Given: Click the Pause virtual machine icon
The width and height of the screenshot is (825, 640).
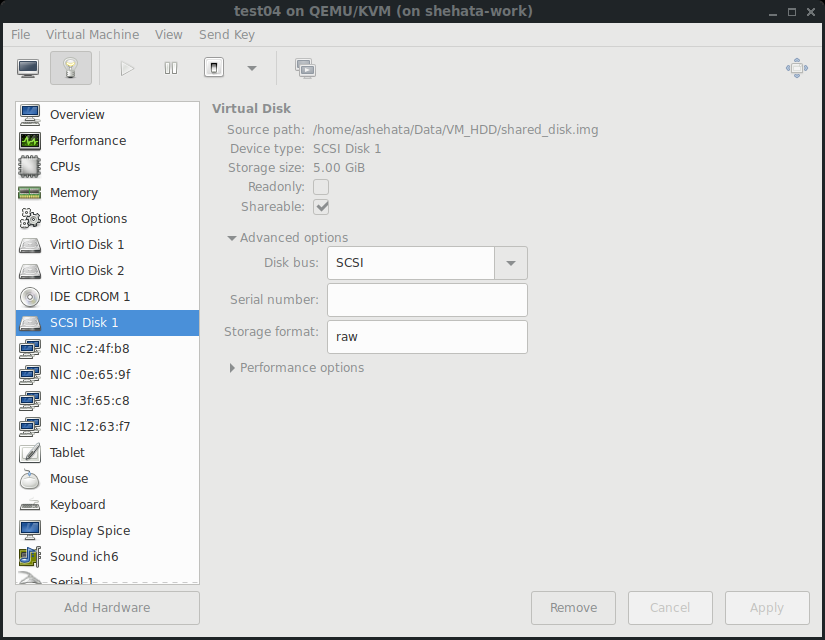Looking at the screenshot, I should point(171,68).
